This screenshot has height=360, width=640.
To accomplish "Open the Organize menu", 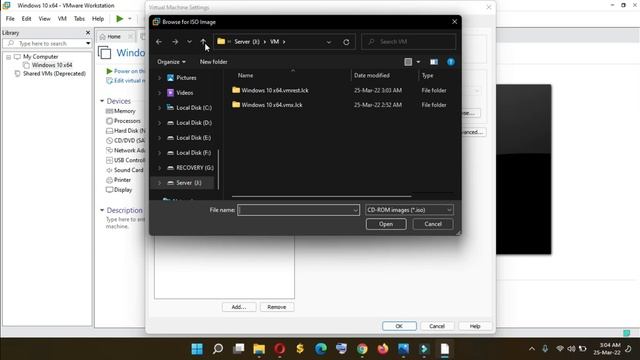I will (x=171, y=62).
